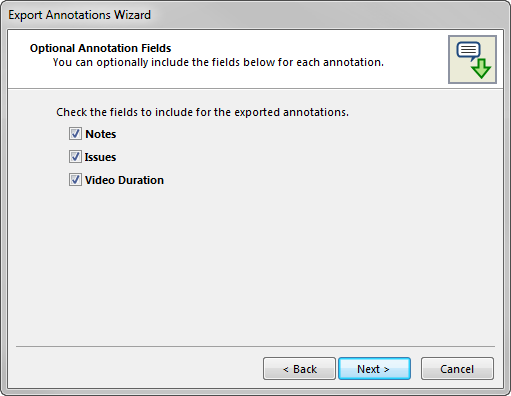Toggle the Issues checkbox
Screen dimensions: 511x396
point(75,157)
